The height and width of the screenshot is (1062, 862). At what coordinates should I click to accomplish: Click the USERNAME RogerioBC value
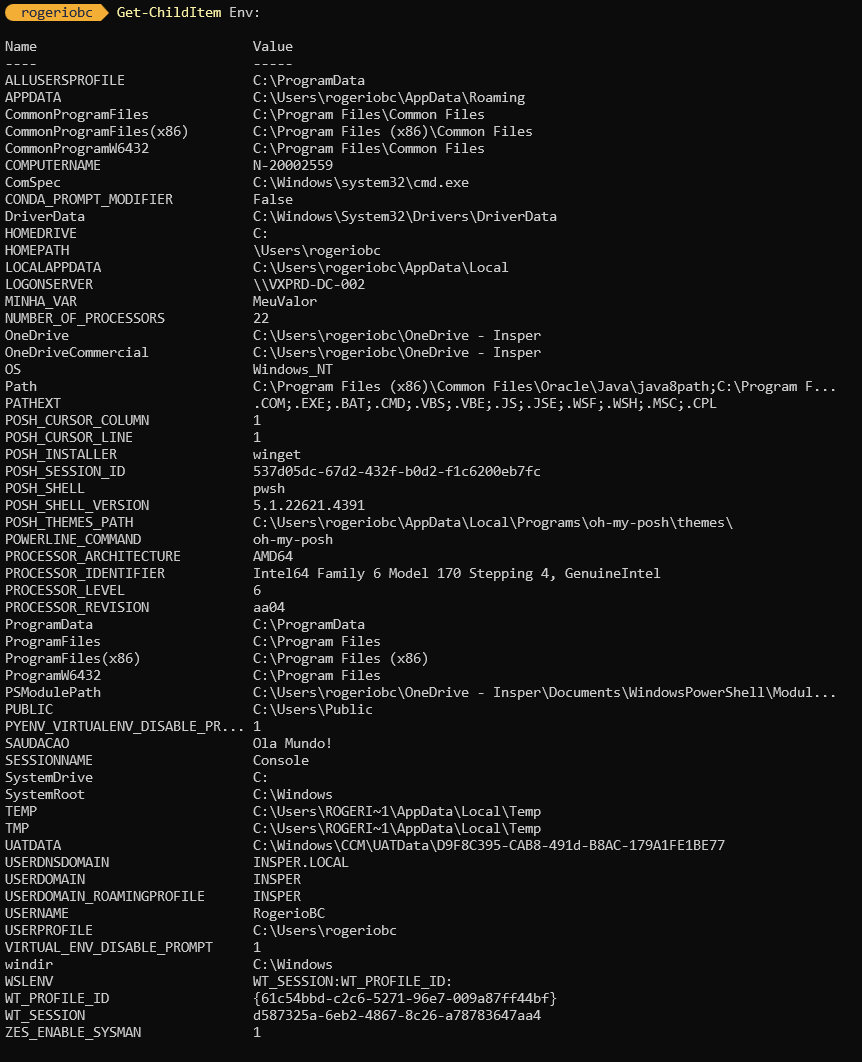288,914
